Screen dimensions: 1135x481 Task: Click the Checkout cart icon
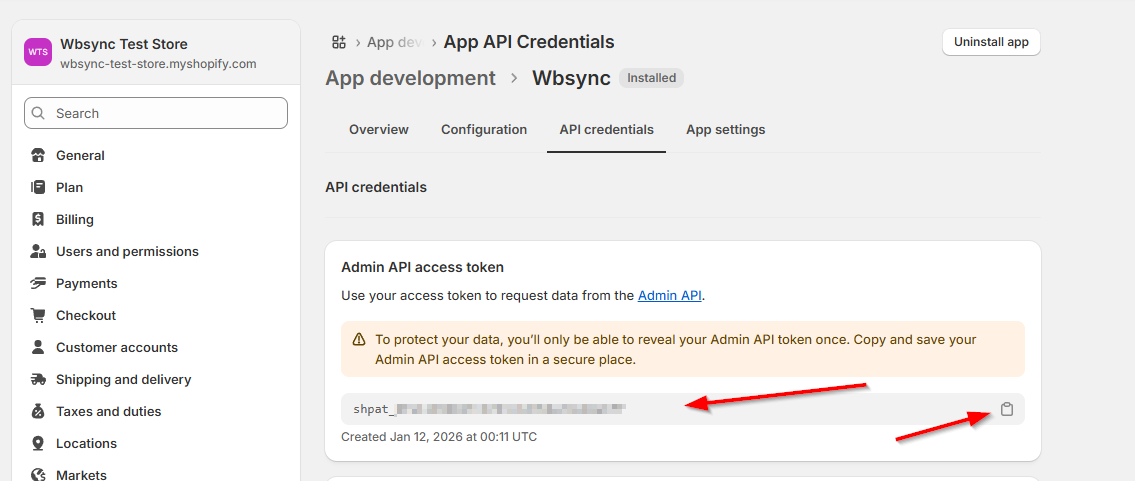tap(38, 316)
